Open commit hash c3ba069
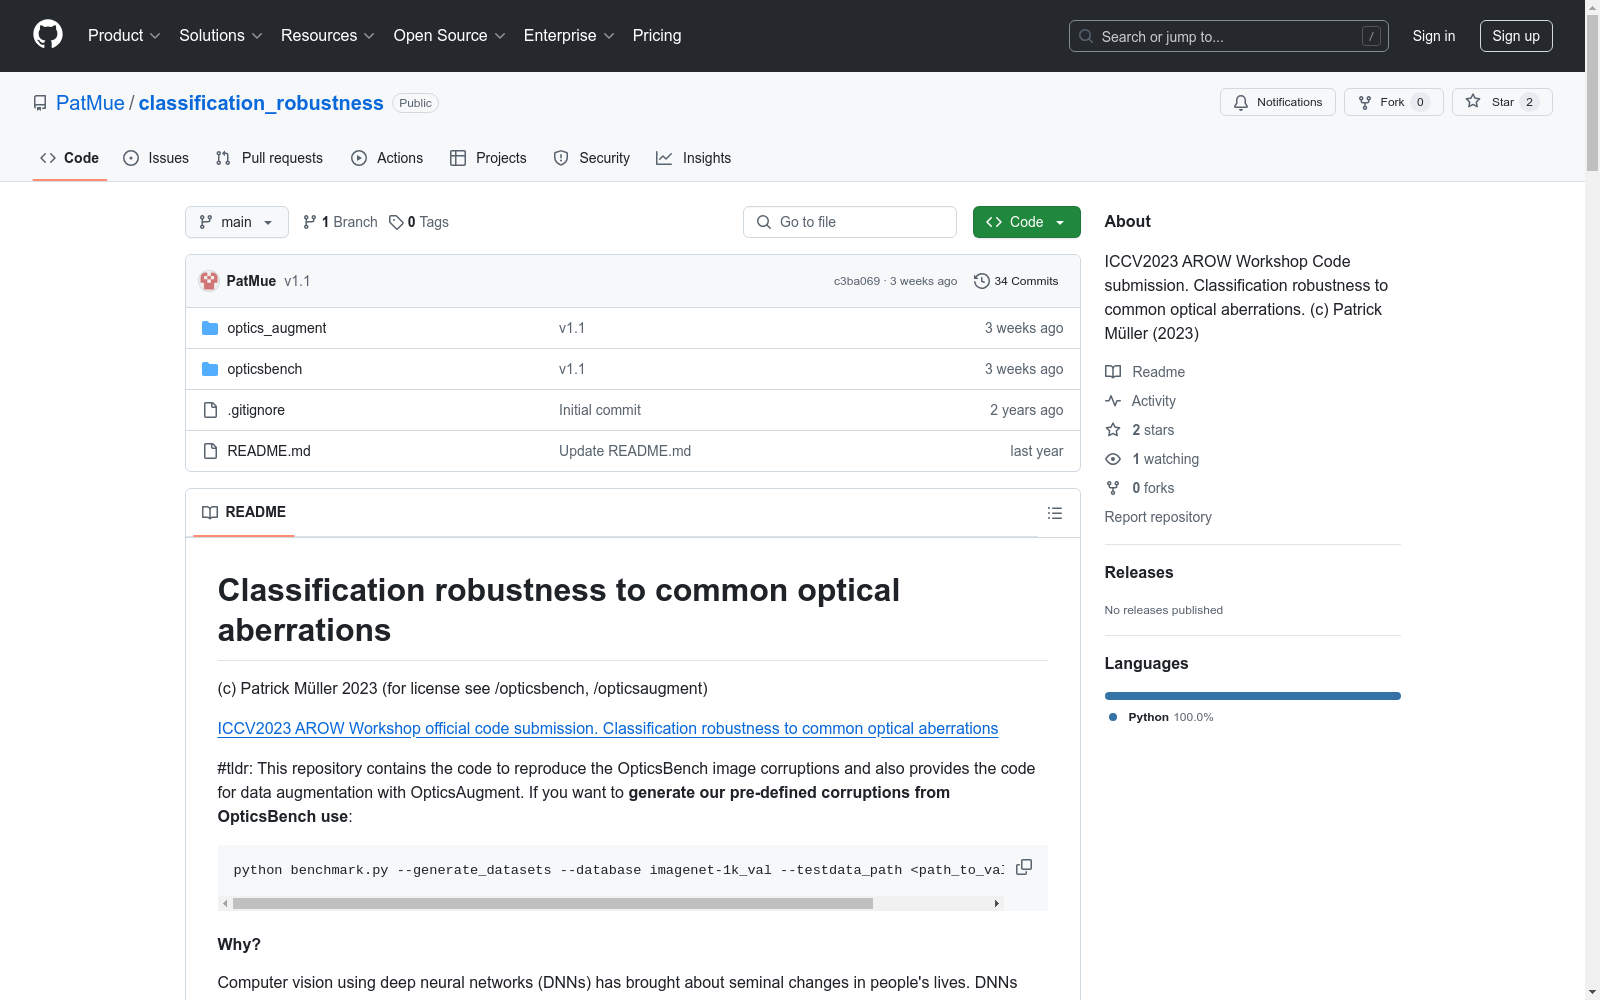 (857, 281)
